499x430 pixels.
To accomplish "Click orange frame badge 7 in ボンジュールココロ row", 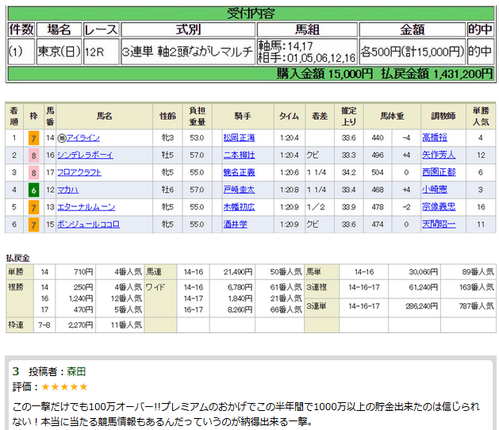I will pos(34,225).
